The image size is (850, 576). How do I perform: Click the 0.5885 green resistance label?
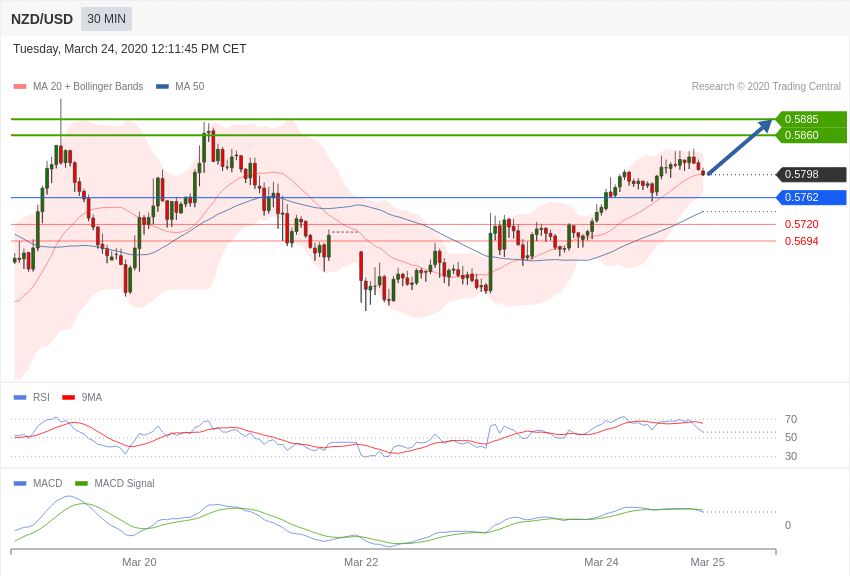coord(811,119)
